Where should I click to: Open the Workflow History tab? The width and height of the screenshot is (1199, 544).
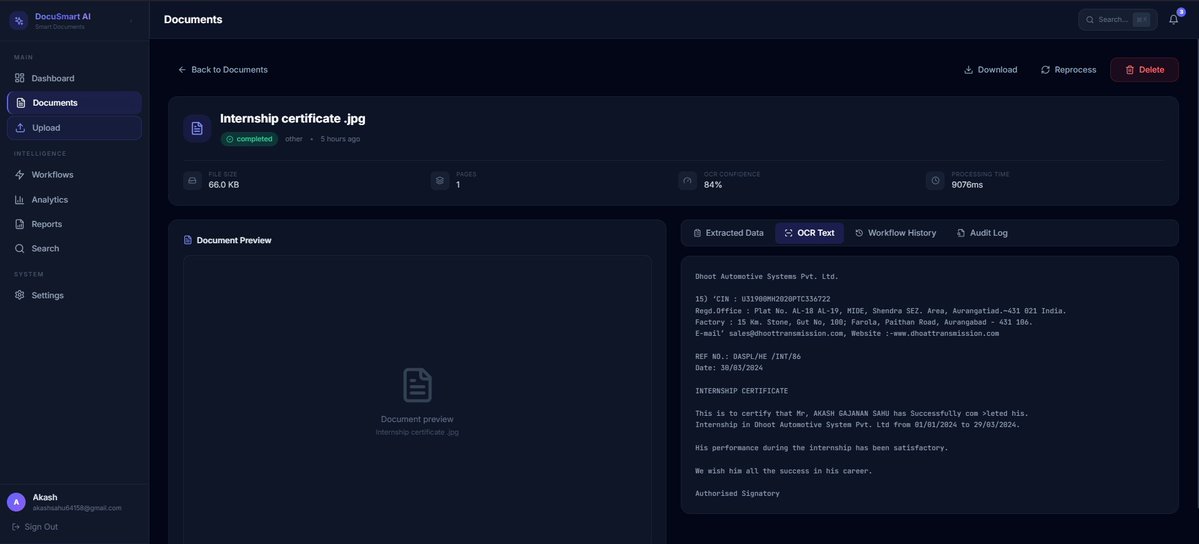tap(895, 233)
